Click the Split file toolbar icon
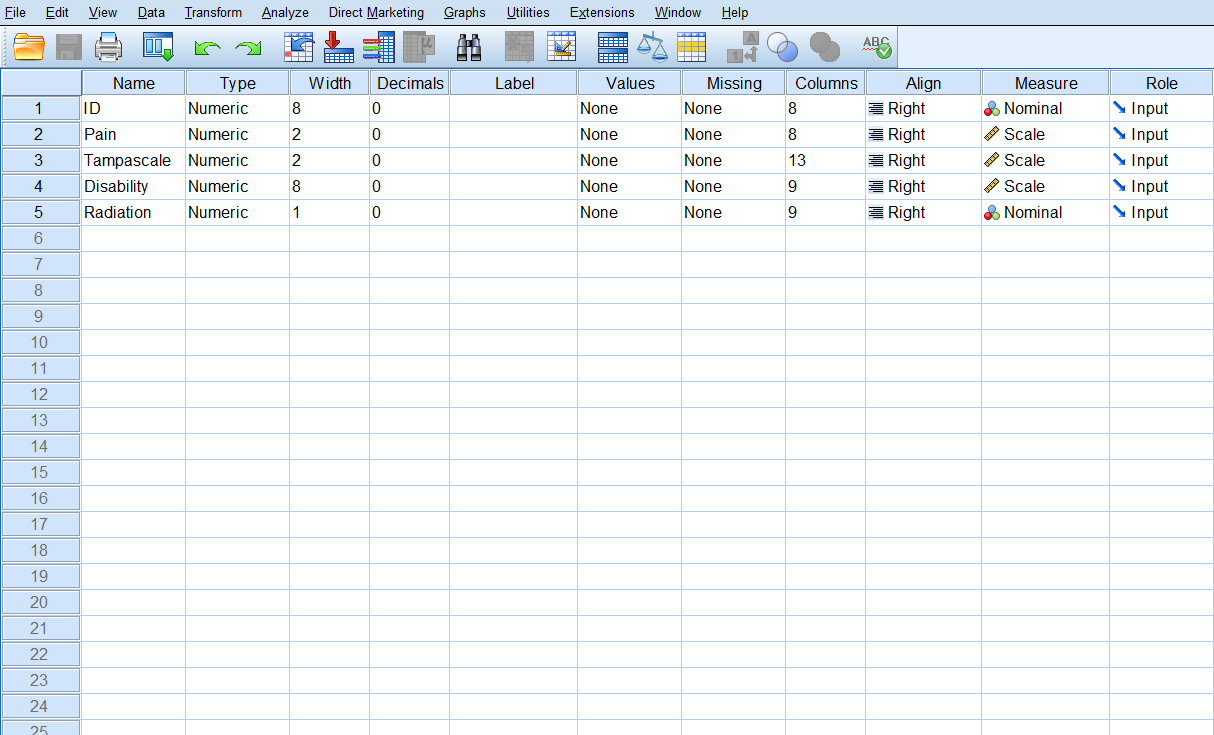The height and width of the screenshot is (735, 1214). click(612, 47)
